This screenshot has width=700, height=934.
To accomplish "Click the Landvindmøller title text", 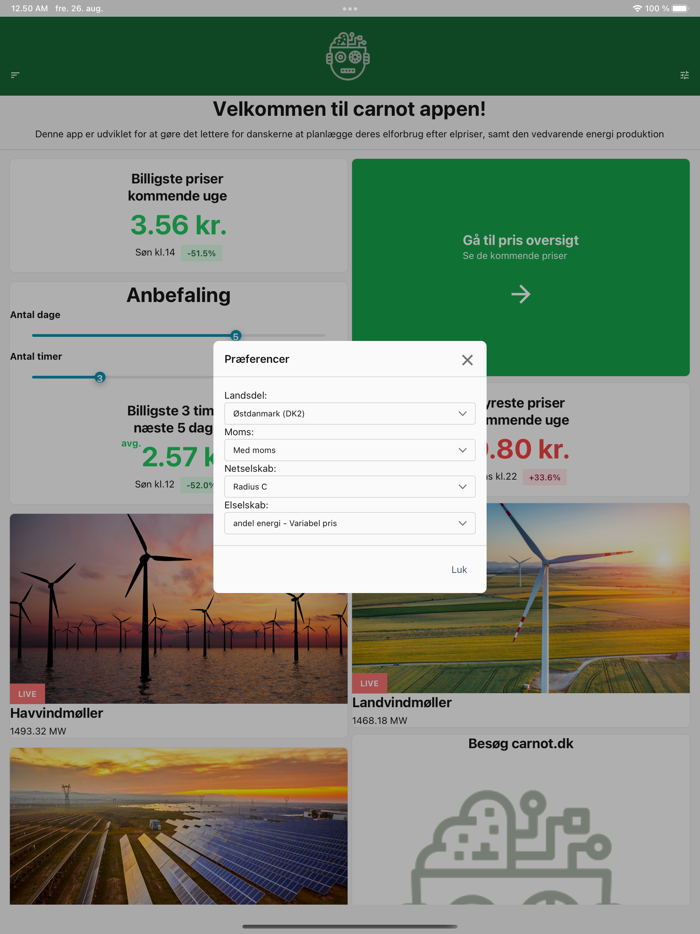I will pyautogui.click(x=402, y=702).
